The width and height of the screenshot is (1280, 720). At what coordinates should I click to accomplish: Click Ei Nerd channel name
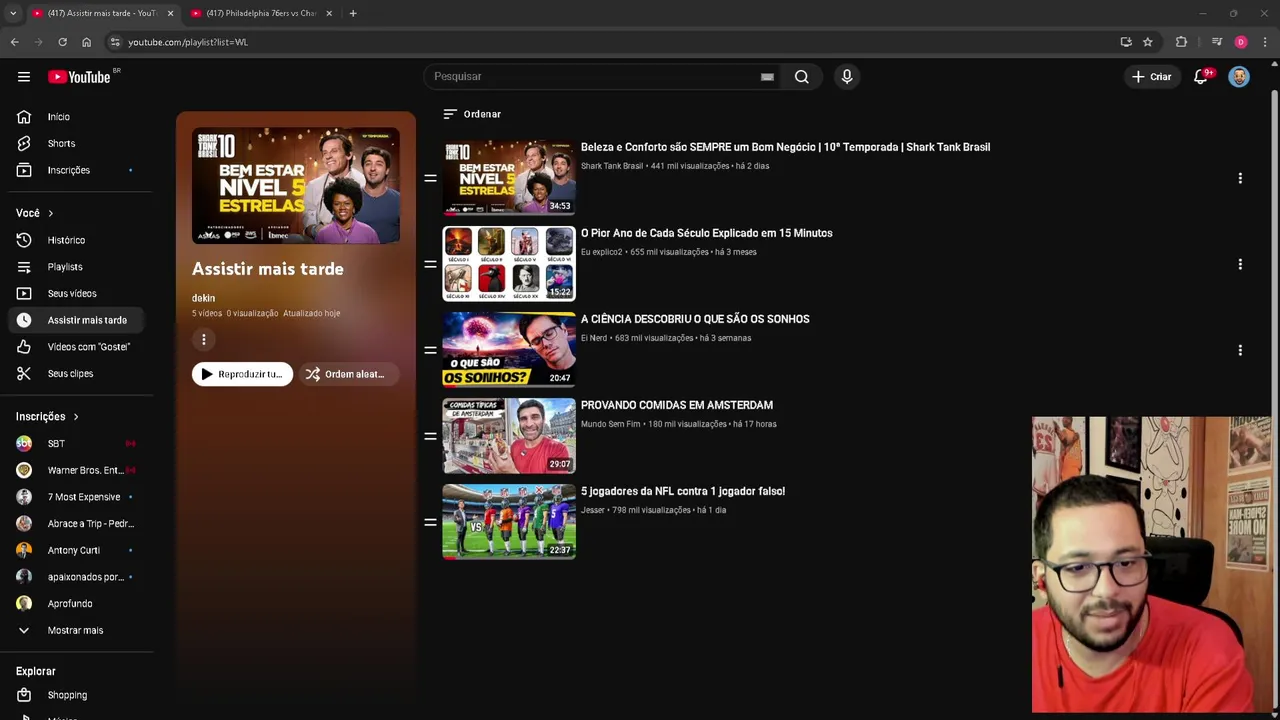point(594,338)
